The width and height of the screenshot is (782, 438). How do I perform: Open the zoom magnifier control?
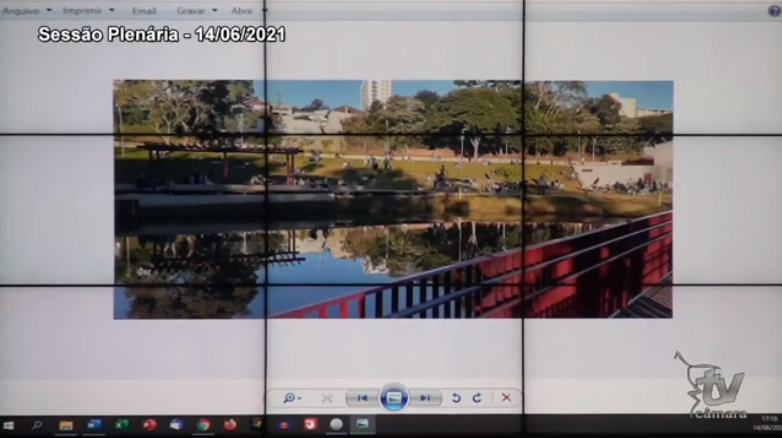pyautogui.click(x=289, y=398)
